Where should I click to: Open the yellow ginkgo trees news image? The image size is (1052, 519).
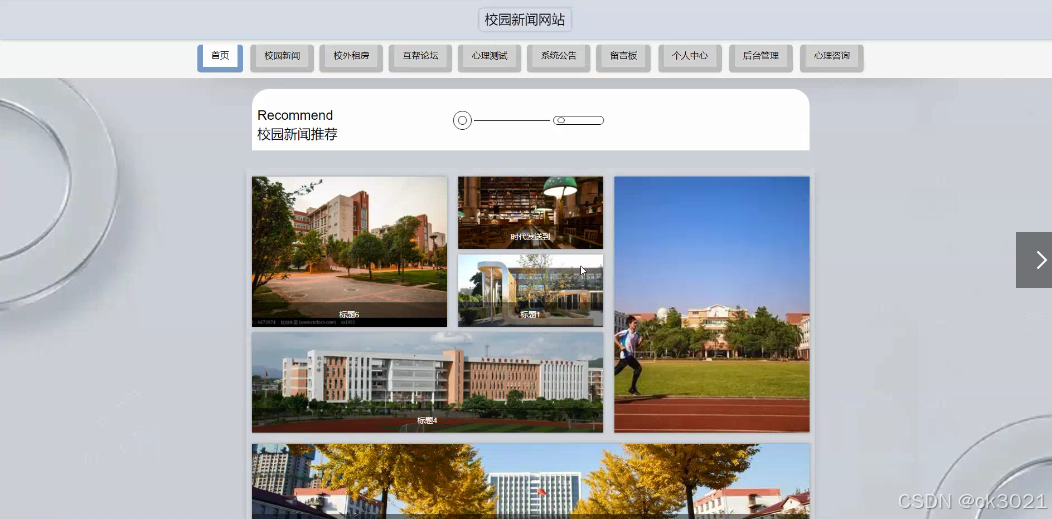tap(531, 481)
